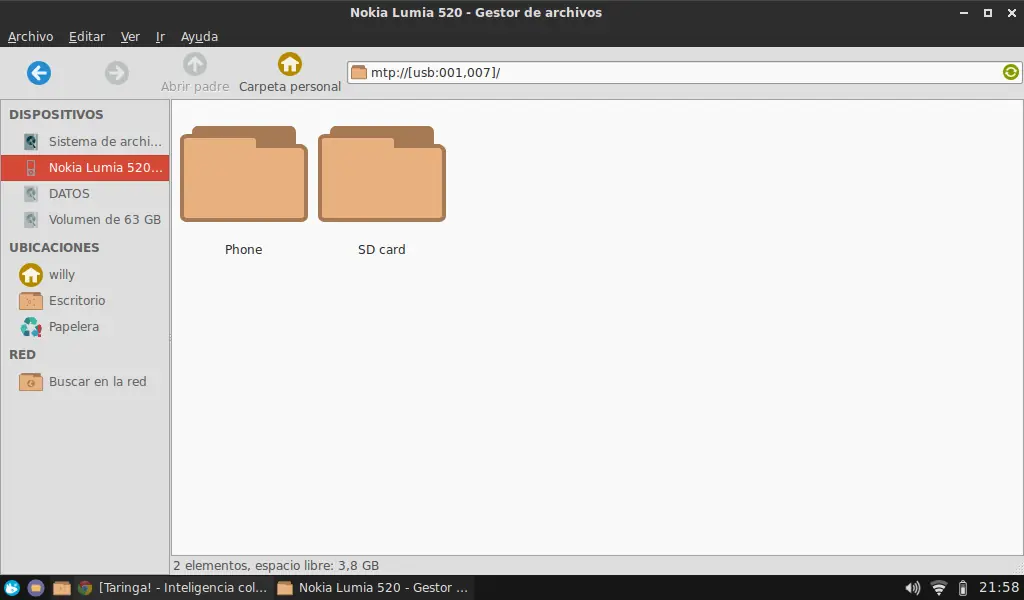Screen dimensions: 1024x600
Task: Click the Escritorio sidebar icon
Action: pyautogui.click(x=31, y=300)
